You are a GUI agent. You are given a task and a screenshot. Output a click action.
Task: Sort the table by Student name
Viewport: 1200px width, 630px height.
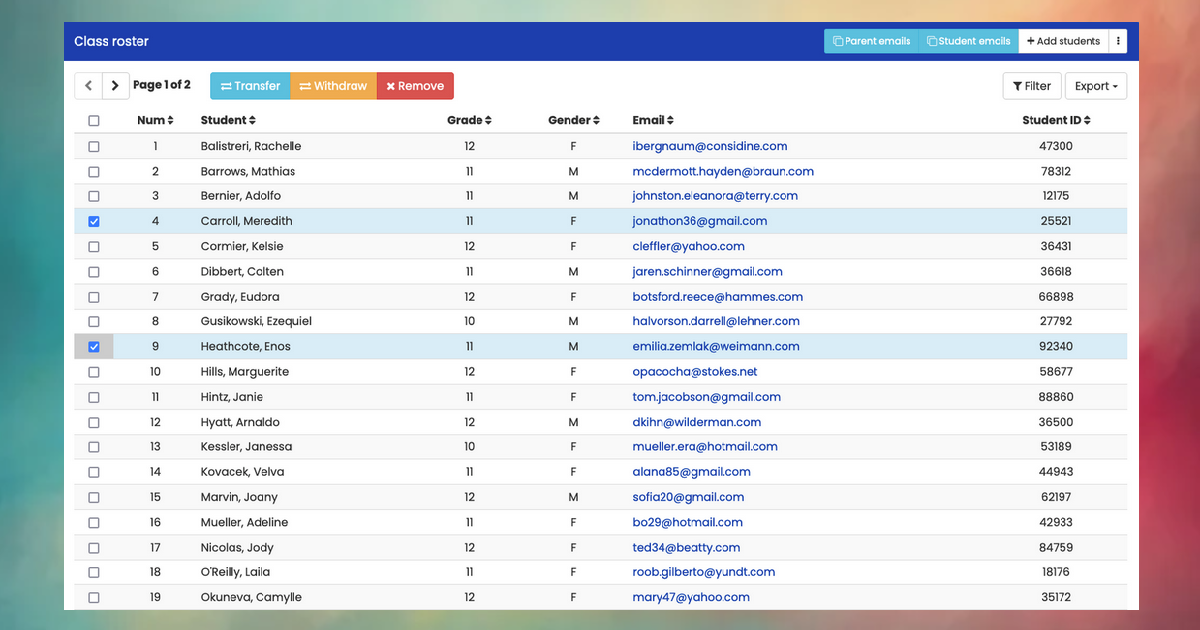click(x=228, y=120)
